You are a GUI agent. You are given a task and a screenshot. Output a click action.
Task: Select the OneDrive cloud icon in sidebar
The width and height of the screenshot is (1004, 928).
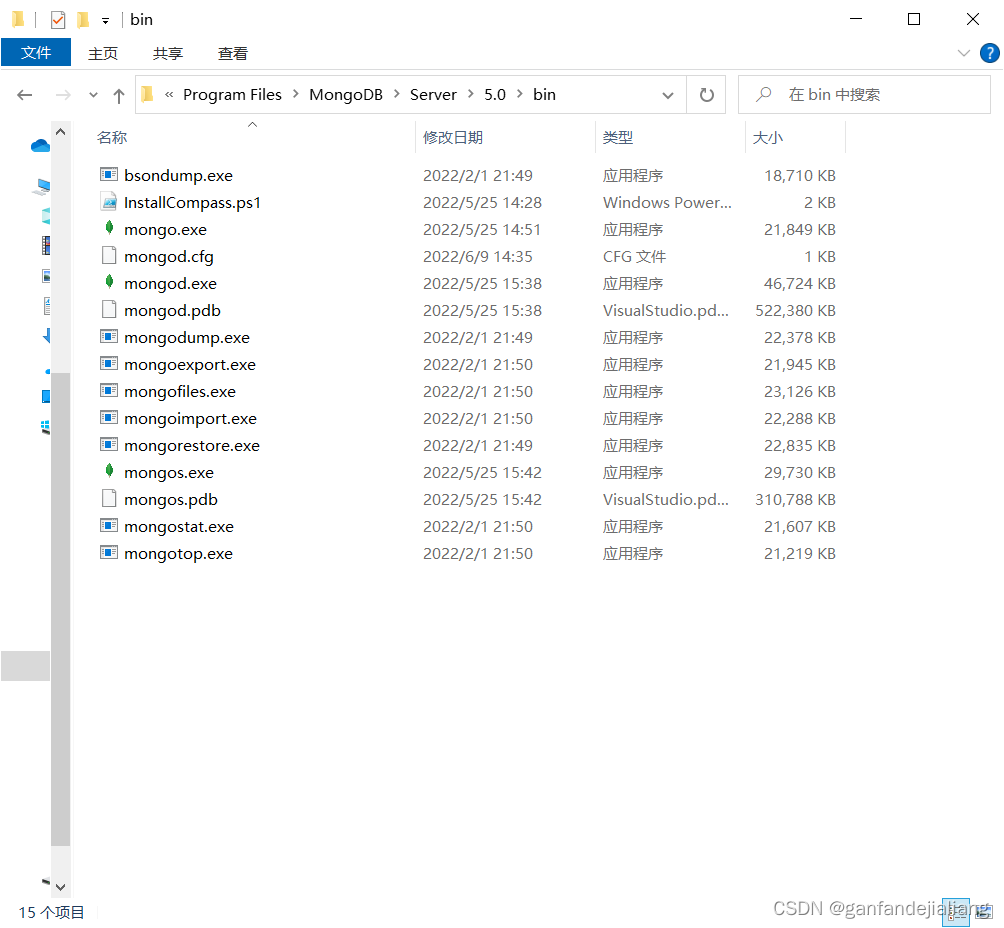click(40, 145)
